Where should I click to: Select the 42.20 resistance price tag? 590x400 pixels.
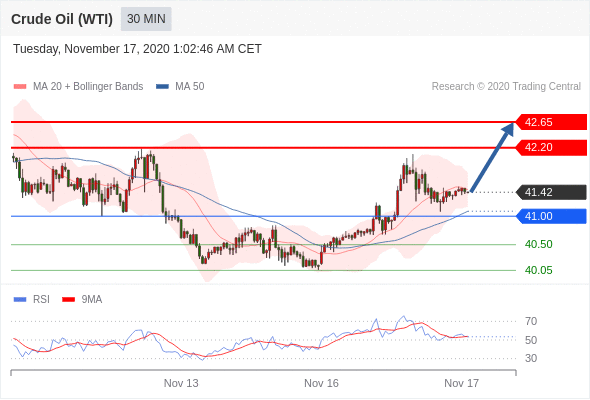click(x=550, y=147)
